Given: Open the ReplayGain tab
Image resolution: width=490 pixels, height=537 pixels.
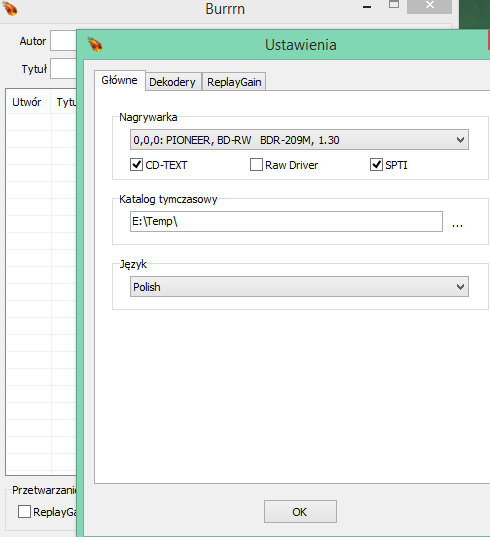Looking at the screenshot, I should pyautogui.click(x=234, y=82).
